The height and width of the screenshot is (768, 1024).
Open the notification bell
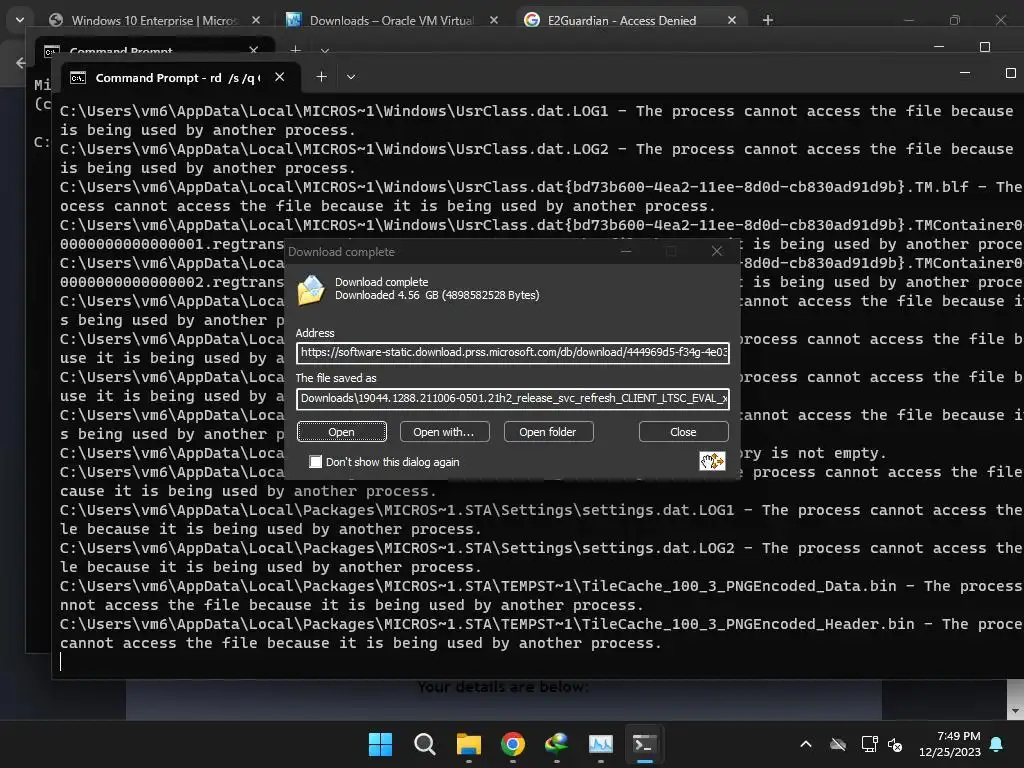point(997,744)
